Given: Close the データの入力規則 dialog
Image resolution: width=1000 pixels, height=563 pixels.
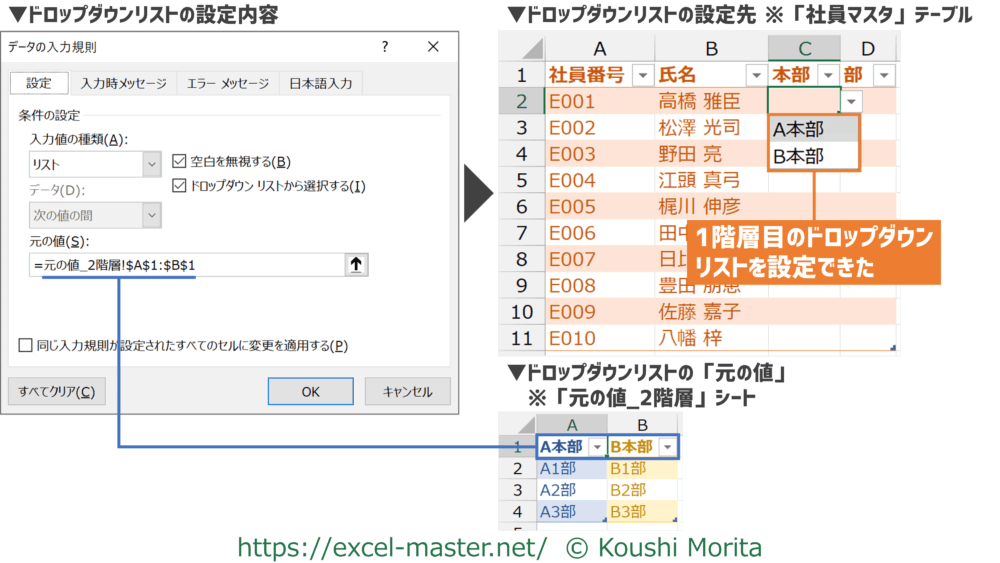Looking at the screenshot, I should tap(432, 47).
